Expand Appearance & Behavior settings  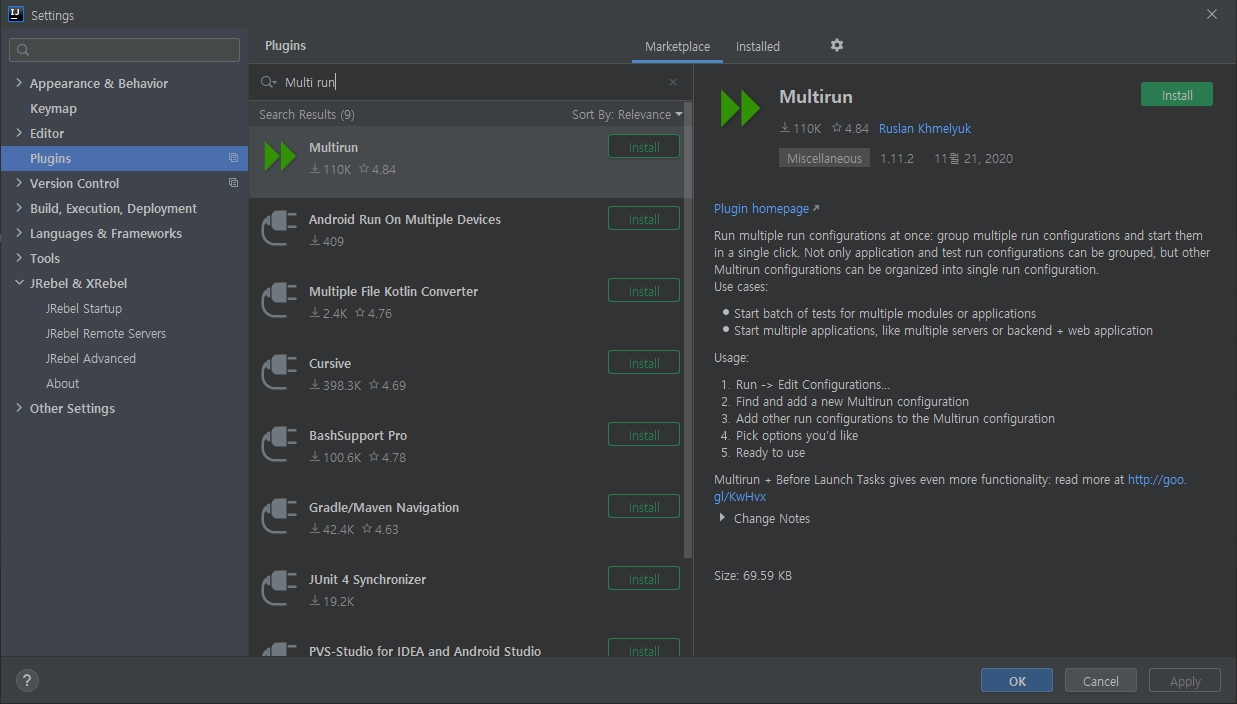[19, 83]
